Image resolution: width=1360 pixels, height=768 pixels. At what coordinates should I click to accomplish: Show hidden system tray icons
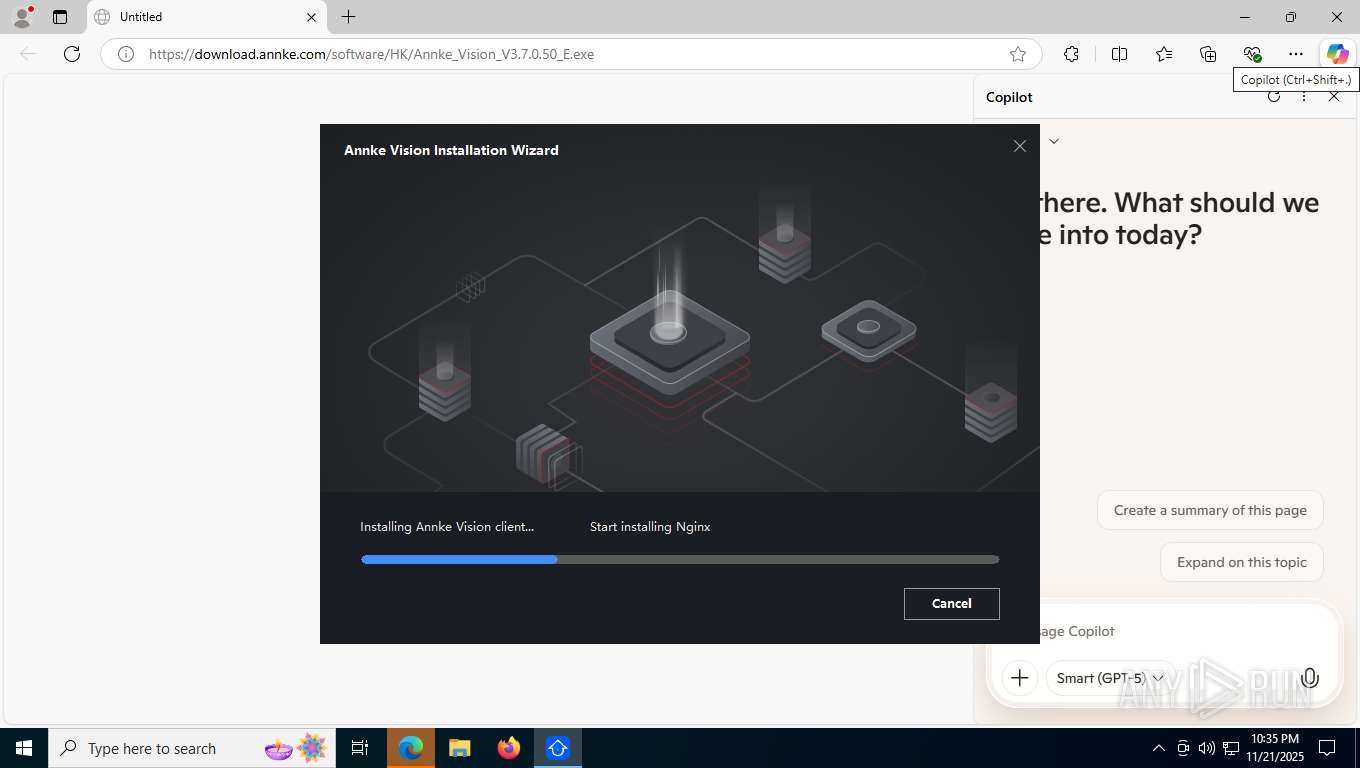pos(1159,748)
